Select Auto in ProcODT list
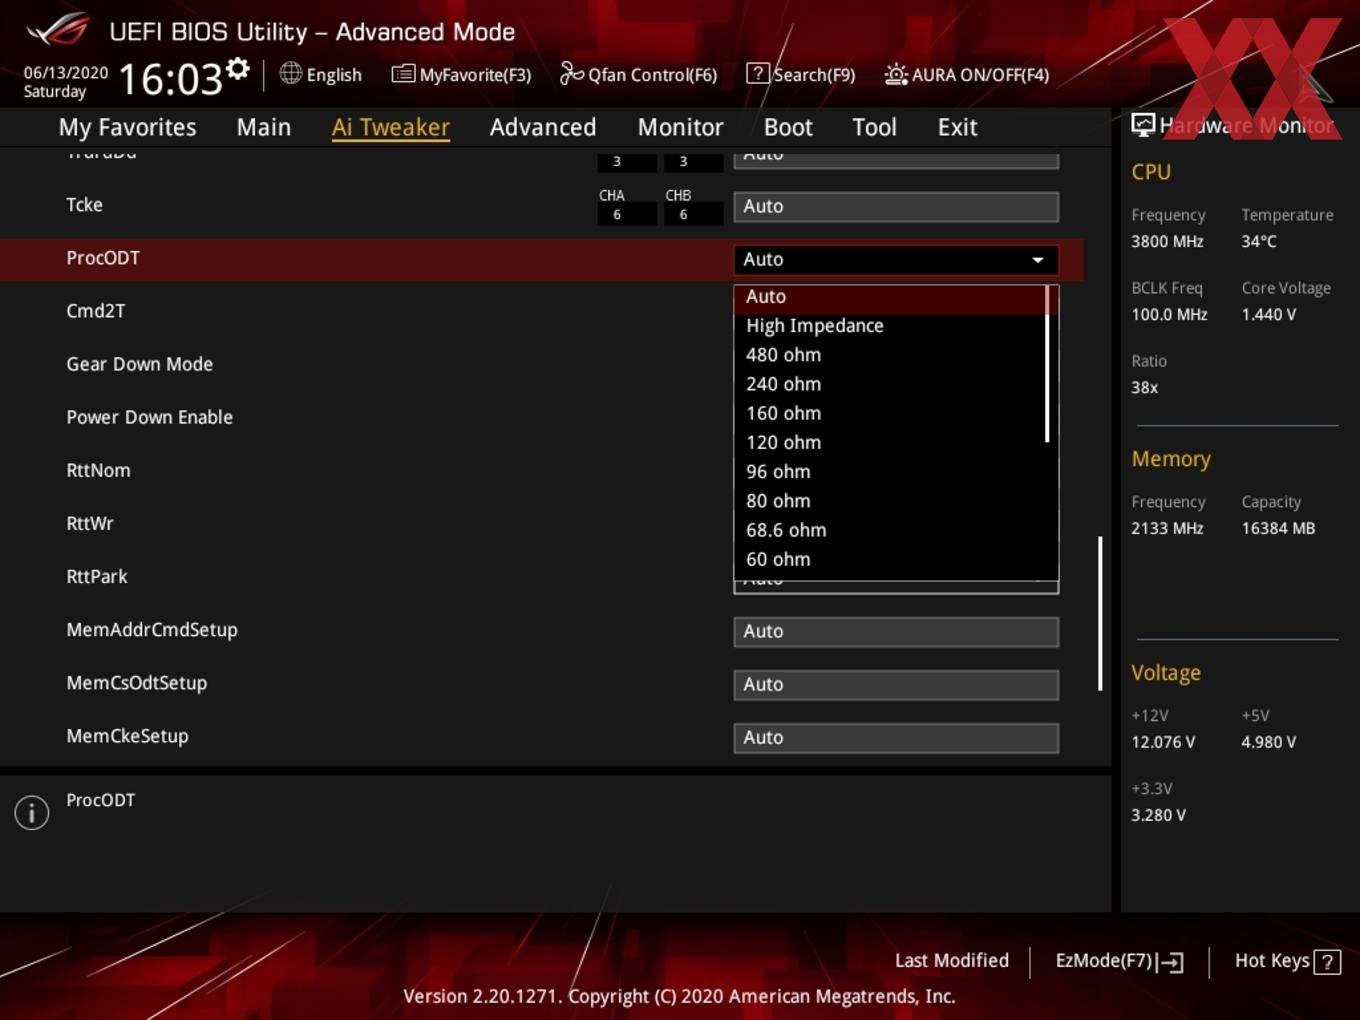The height and width of the screenshot is (1020, 1360). pyautogui.click(x=890, y=297)
